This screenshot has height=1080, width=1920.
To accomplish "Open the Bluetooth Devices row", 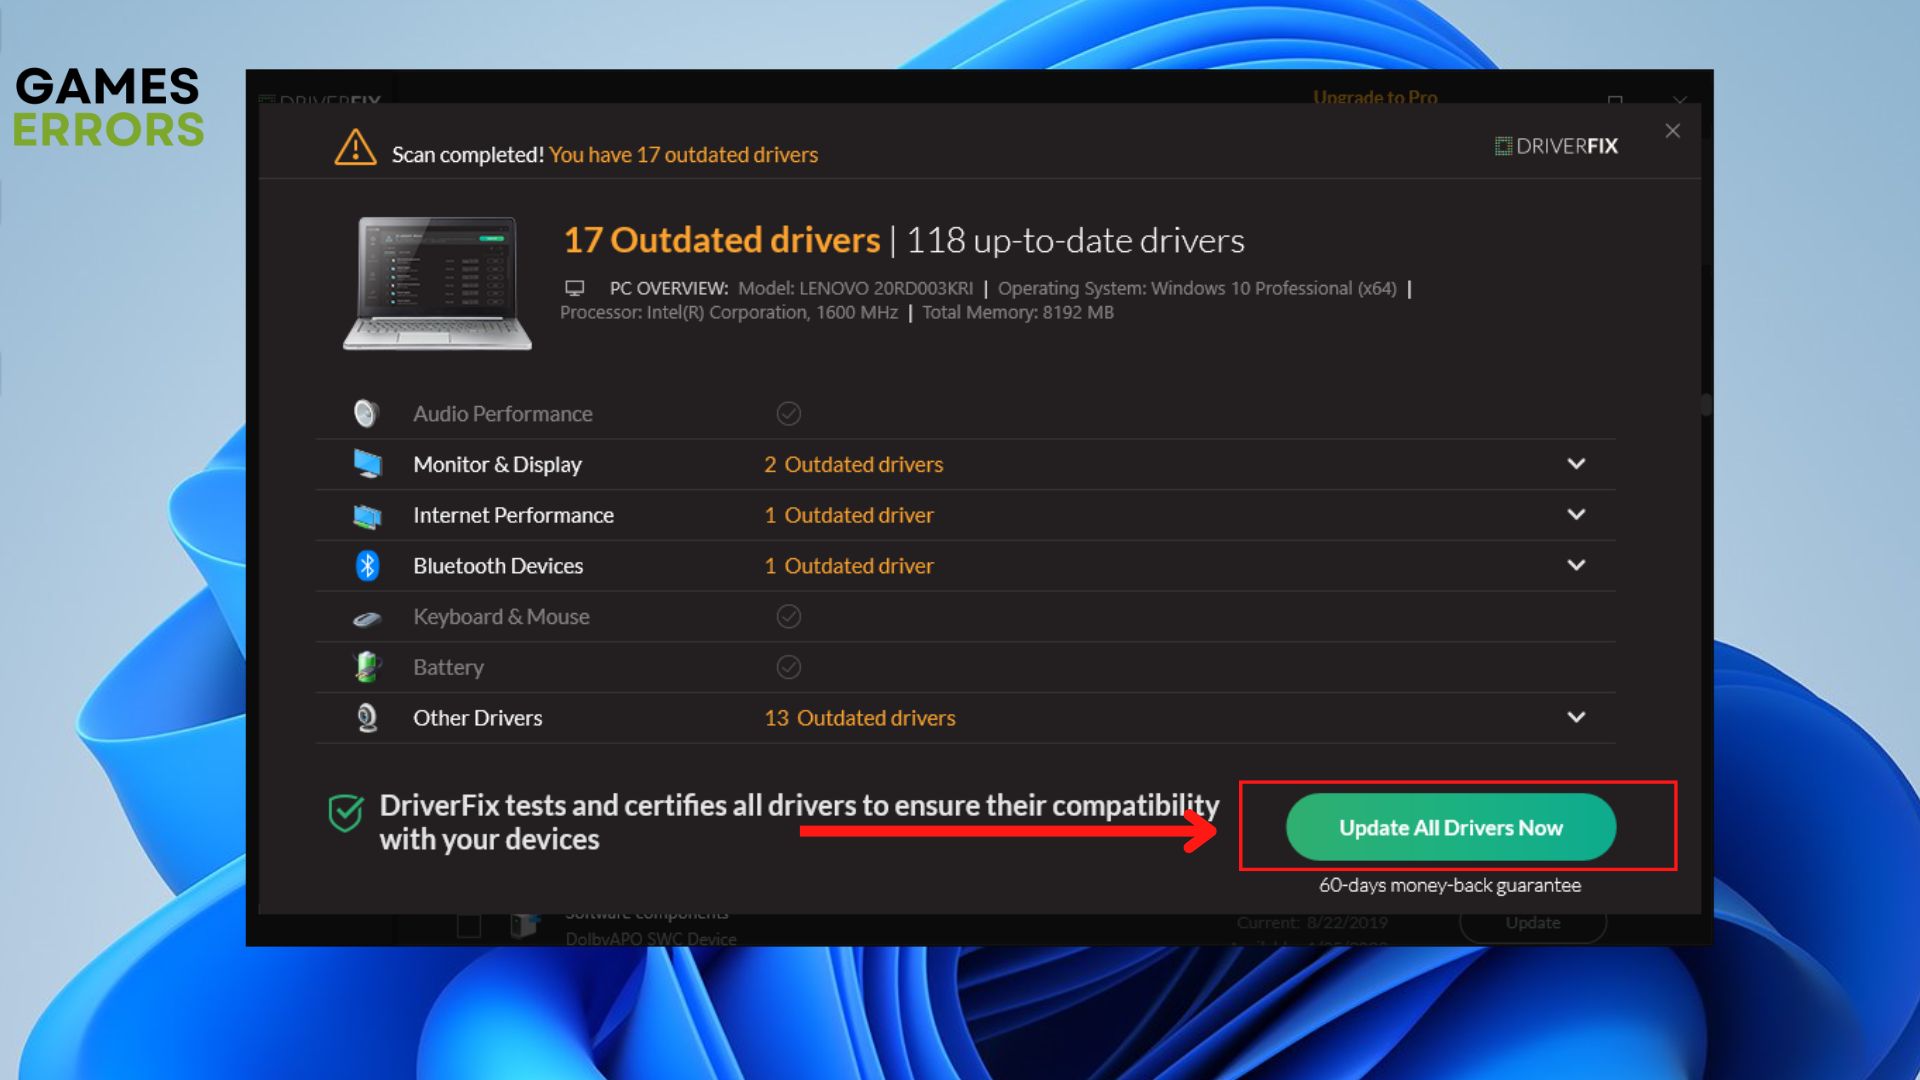I will pos(1576,566).
